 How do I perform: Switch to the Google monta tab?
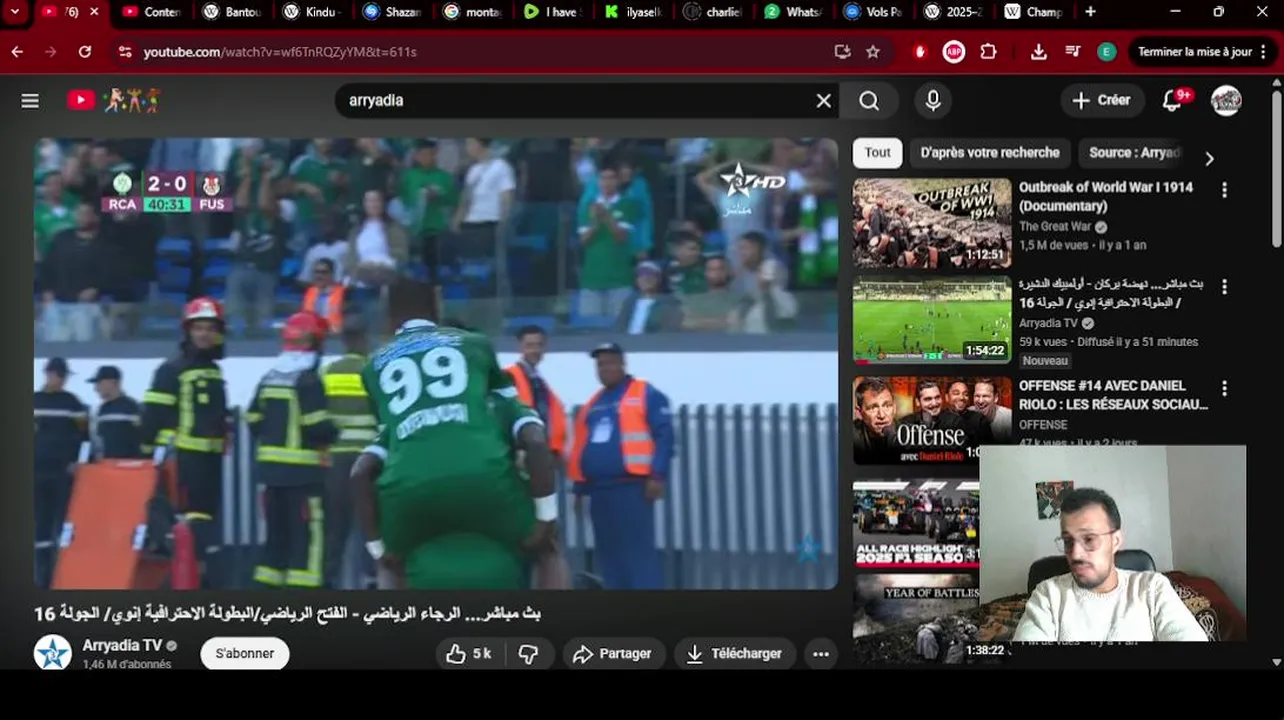471,12
